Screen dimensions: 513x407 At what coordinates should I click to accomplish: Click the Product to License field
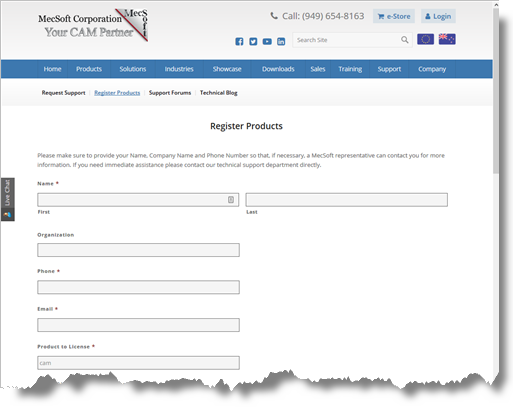click(138, 363)
